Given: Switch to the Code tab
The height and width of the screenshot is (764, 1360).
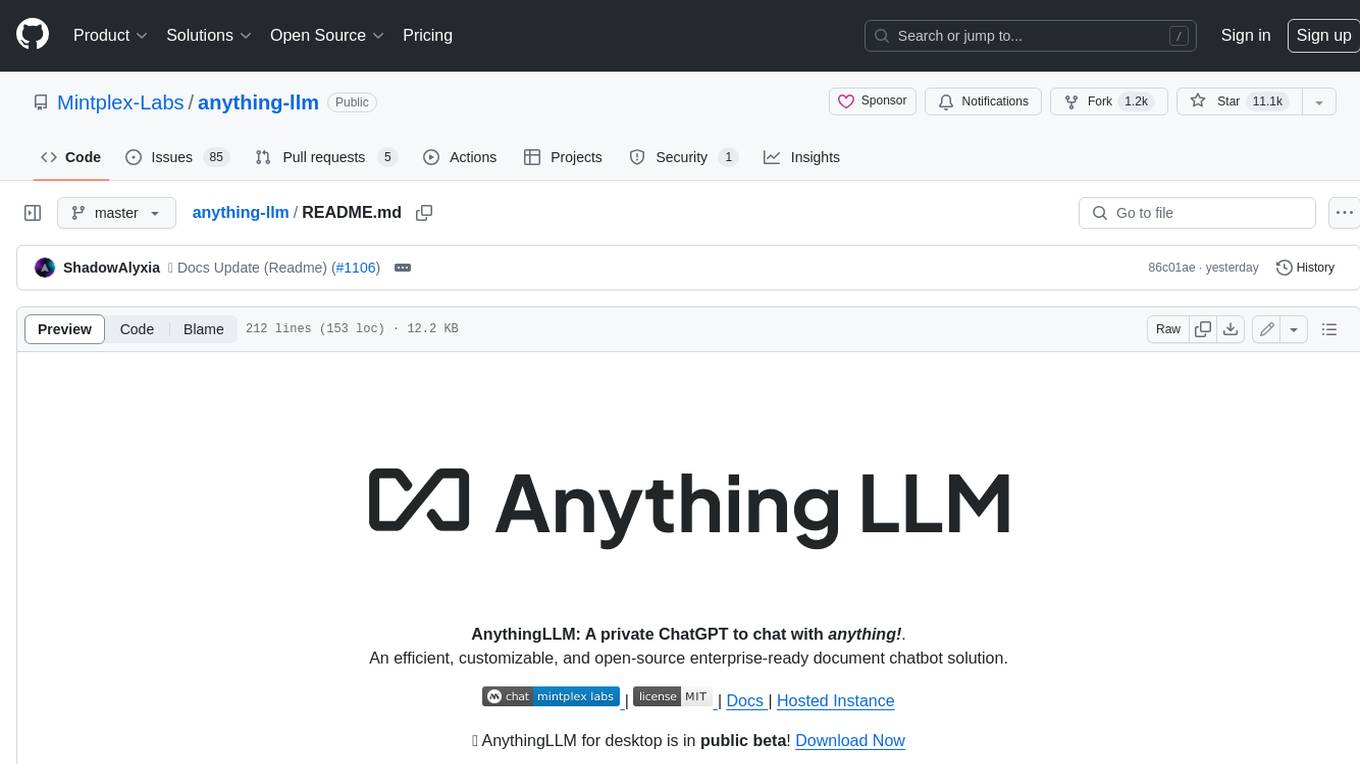Looking at the screenshot, I should 70,157.
